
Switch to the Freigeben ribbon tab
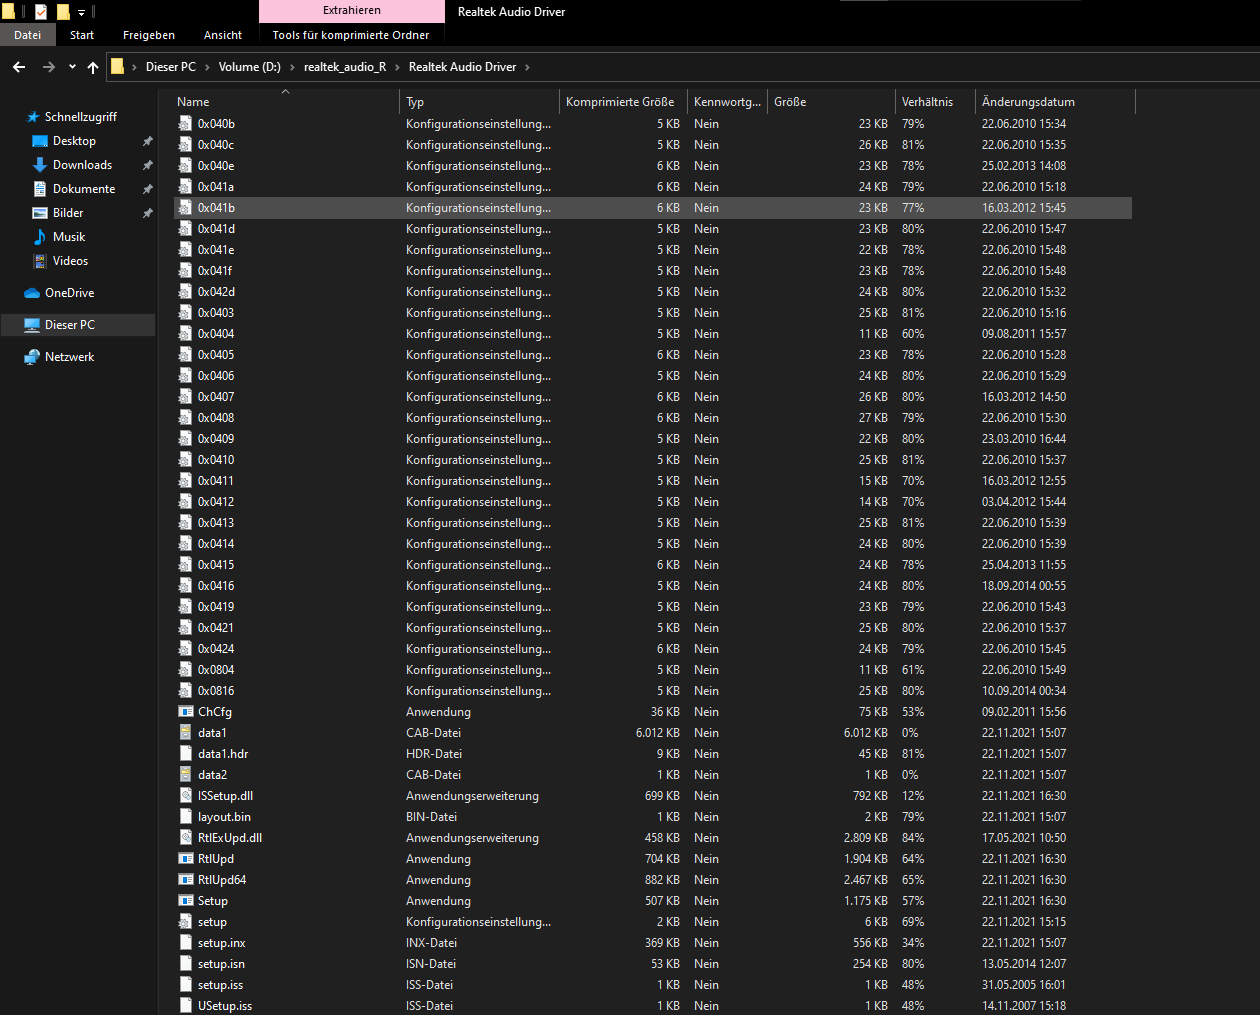point(149,35)
